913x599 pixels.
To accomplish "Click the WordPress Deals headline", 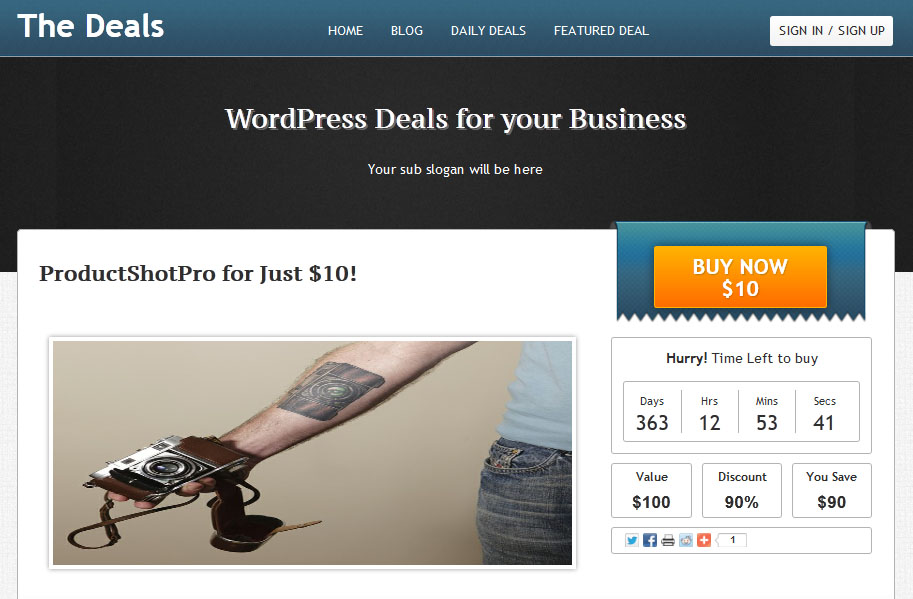I will tap(456, 119).
